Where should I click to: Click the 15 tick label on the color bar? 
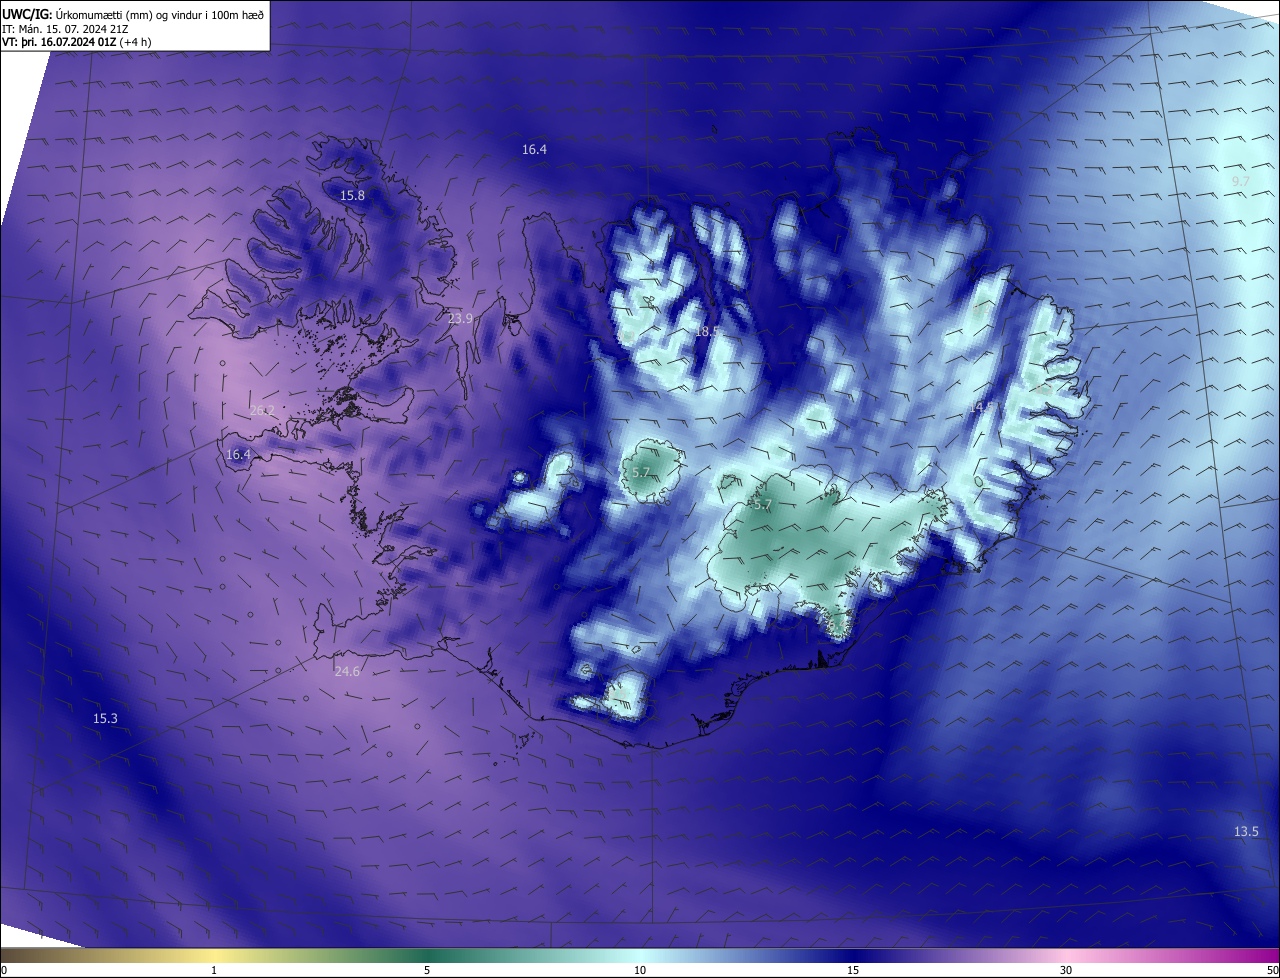click(853, 970)
